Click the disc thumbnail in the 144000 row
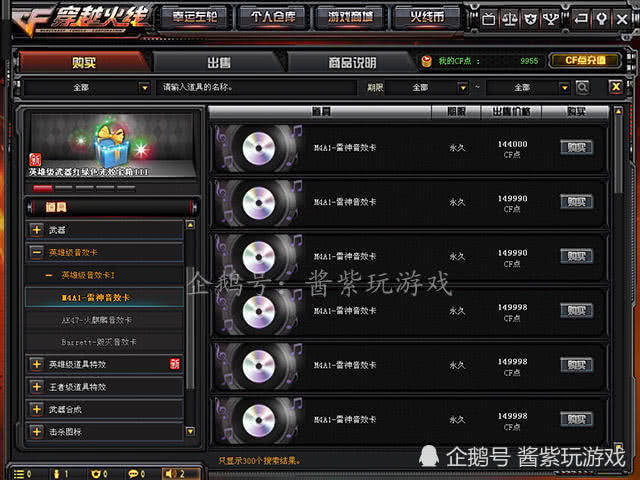The image size is (640, 480). (x=258, y=148)
